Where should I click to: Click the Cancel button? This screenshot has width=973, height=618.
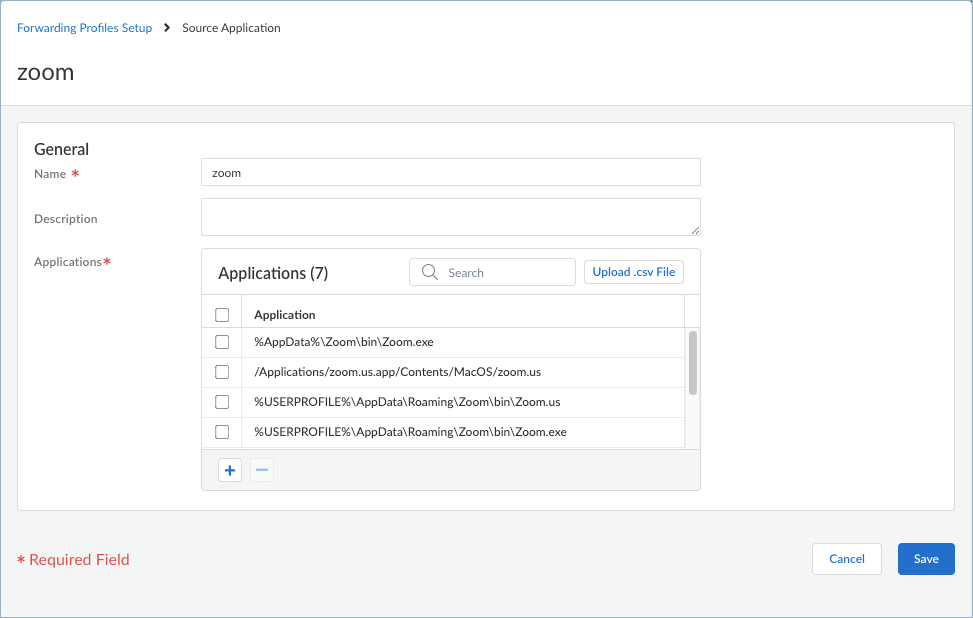846,559
